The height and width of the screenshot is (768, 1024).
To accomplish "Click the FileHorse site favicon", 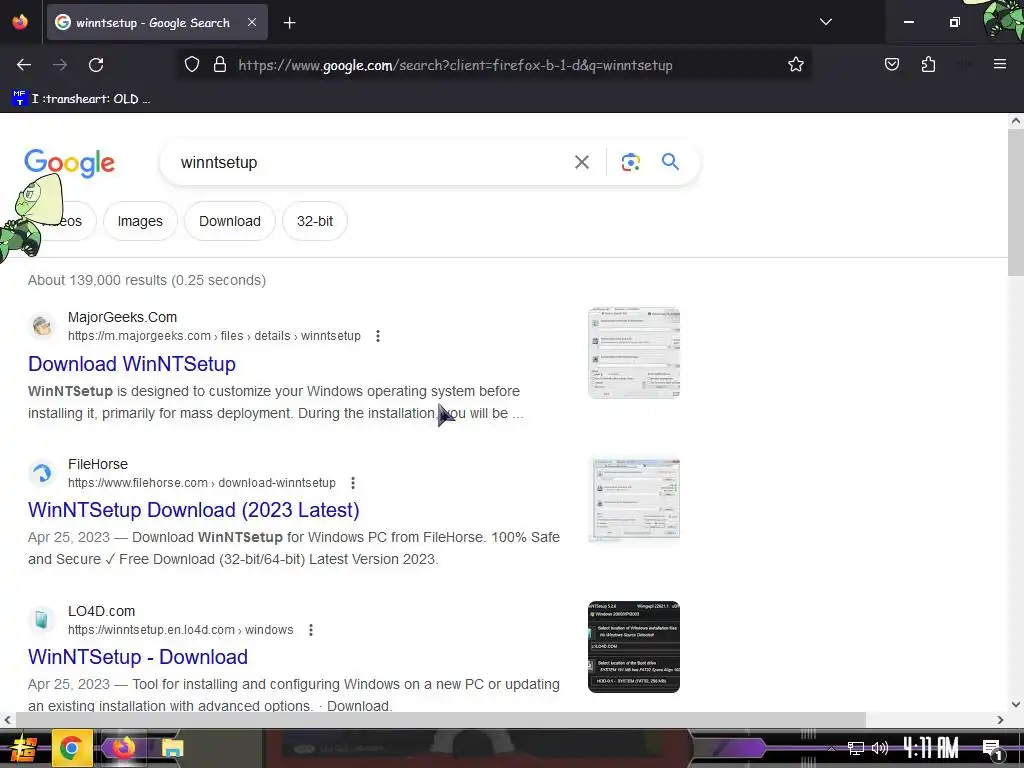I will (42, 473).
